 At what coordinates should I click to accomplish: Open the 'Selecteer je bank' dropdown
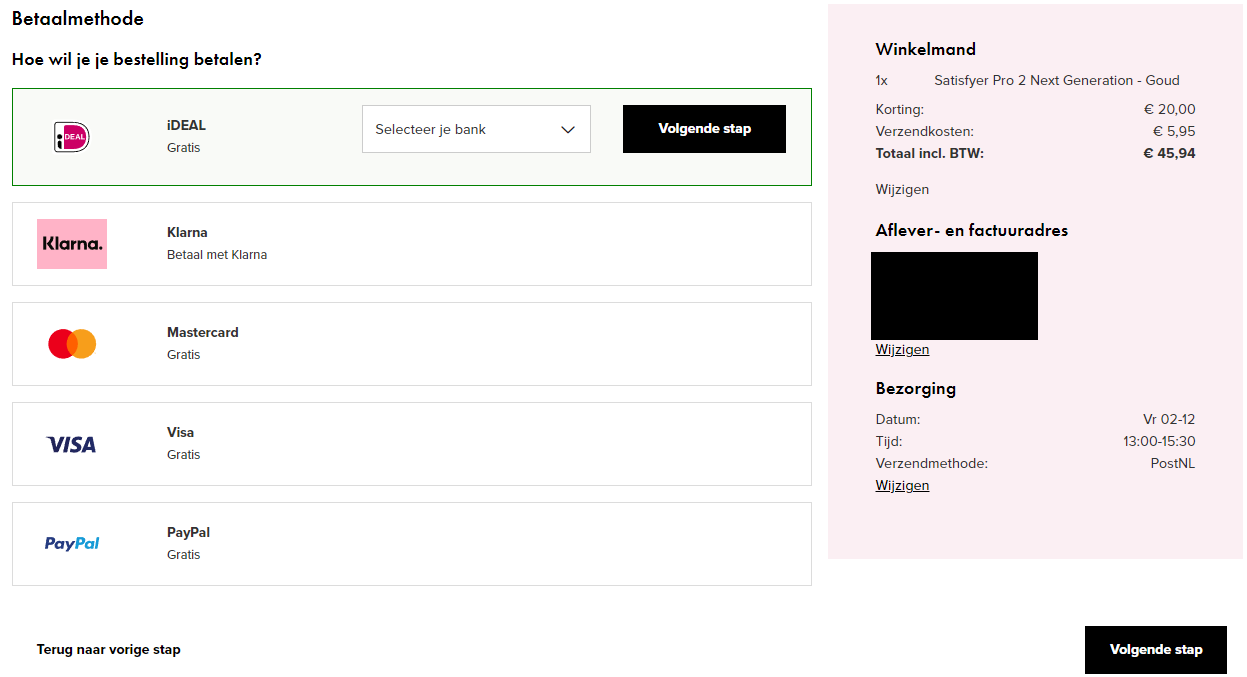click(460, 130)
